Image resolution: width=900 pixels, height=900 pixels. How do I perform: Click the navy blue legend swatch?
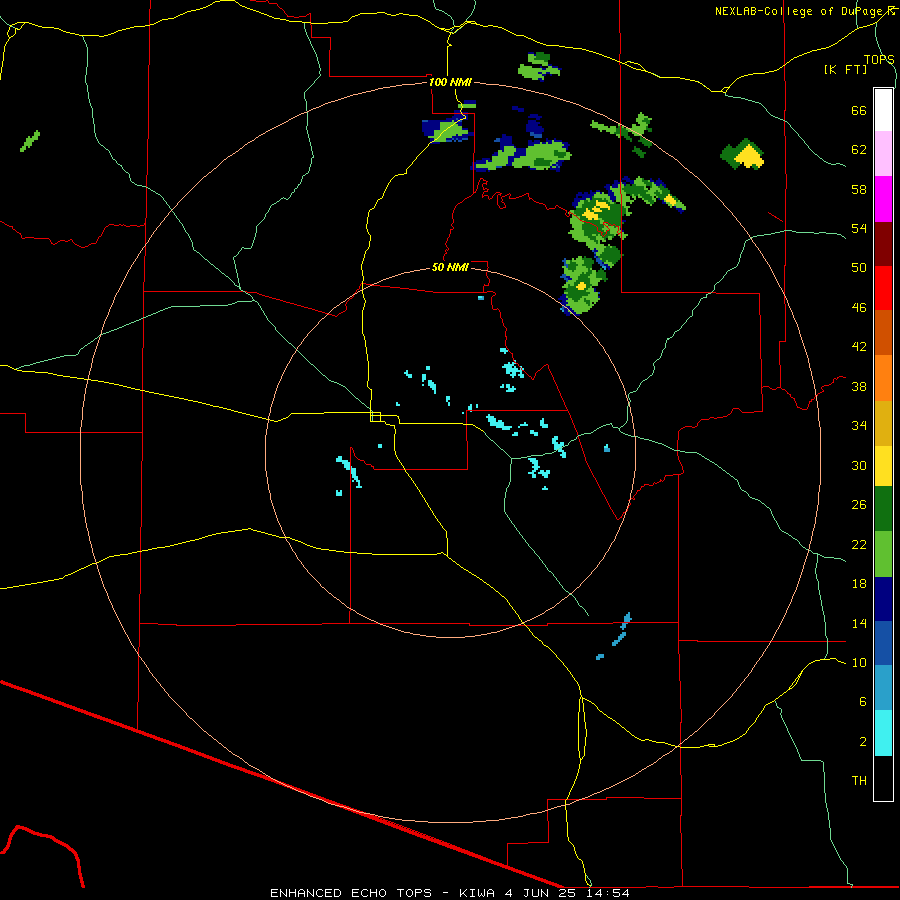point(883,599)
